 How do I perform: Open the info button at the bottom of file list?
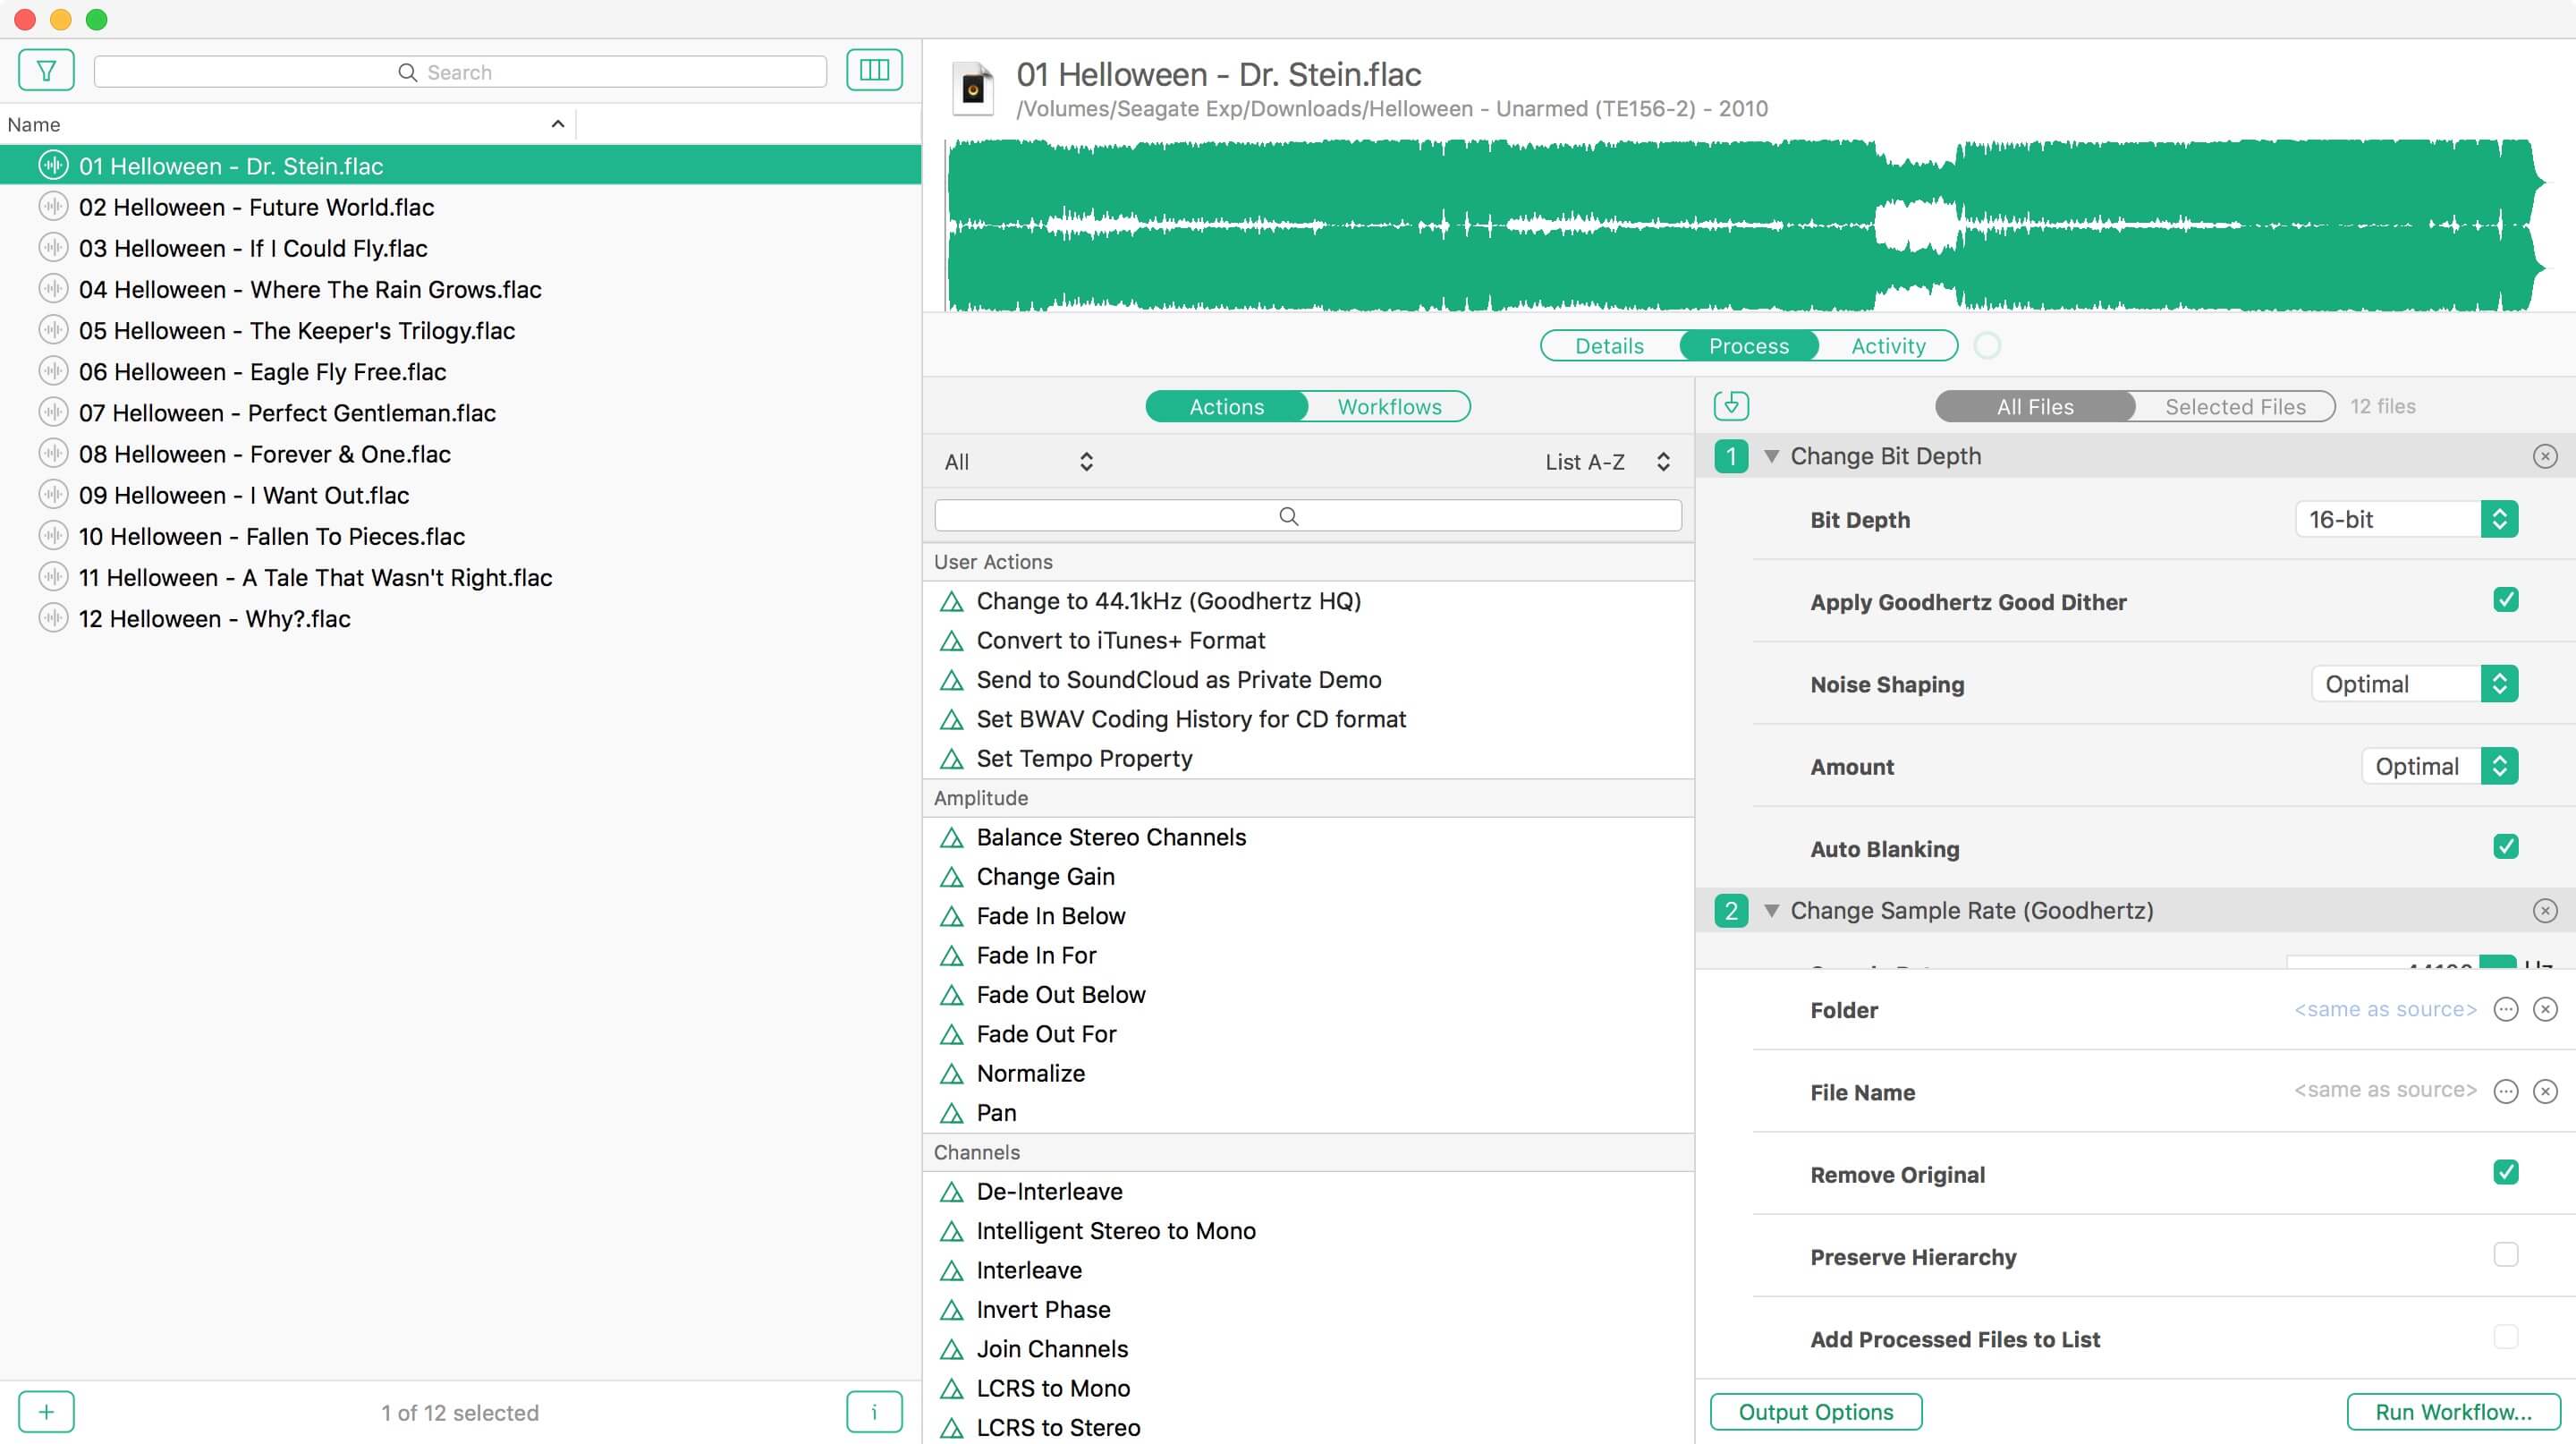(x=874, y=1412)
